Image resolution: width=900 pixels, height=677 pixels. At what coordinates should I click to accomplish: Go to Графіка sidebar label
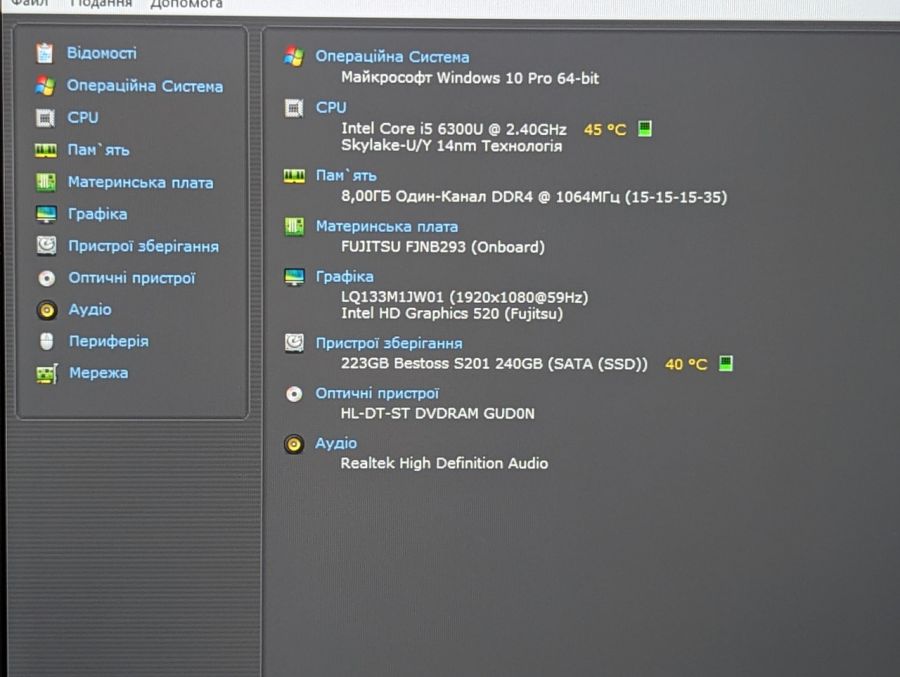tap(98, 214)
